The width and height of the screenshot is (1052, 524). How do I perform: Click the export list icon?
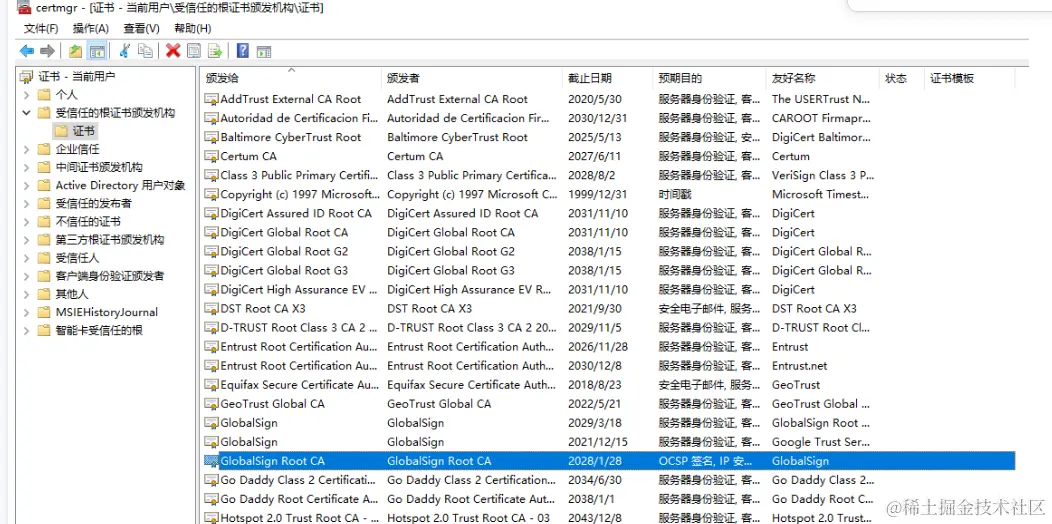point(215,51)
